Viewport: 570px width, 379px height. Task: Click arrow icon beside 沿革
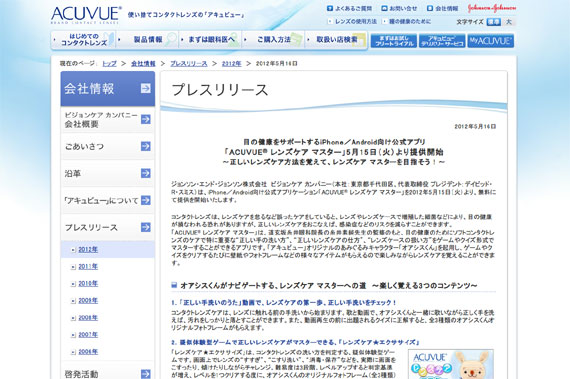click(146, 173)
